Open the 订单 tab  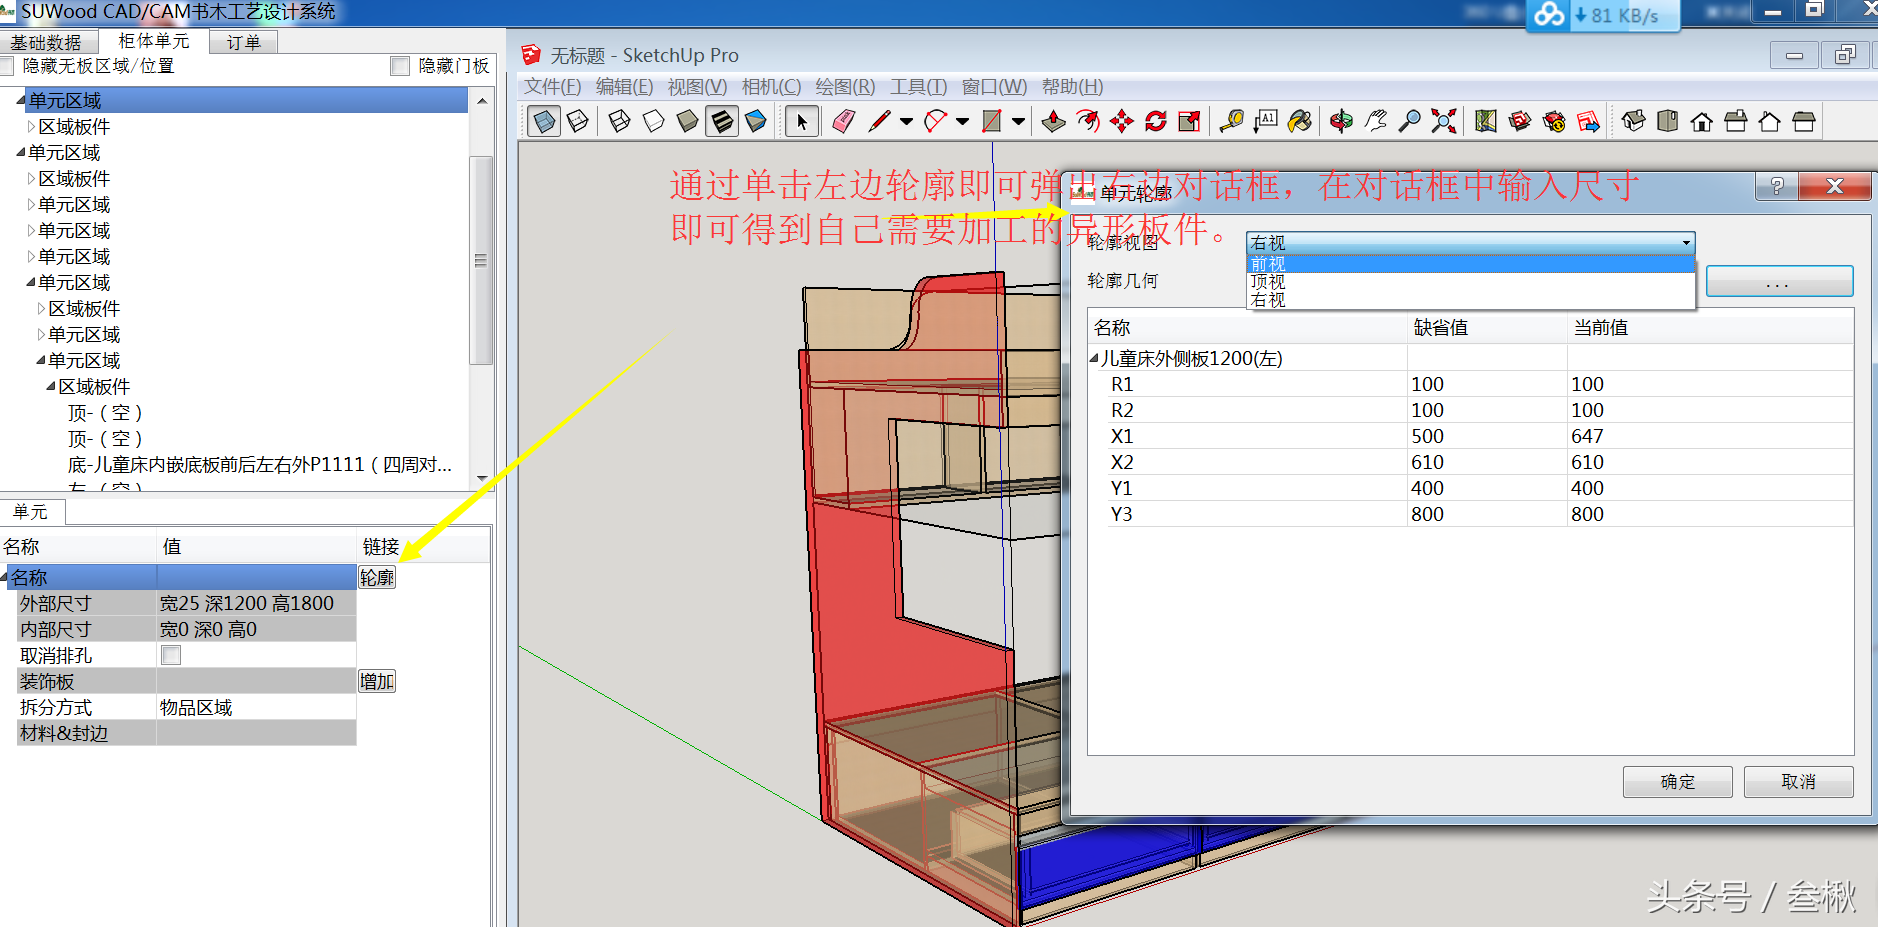[243, 42]
